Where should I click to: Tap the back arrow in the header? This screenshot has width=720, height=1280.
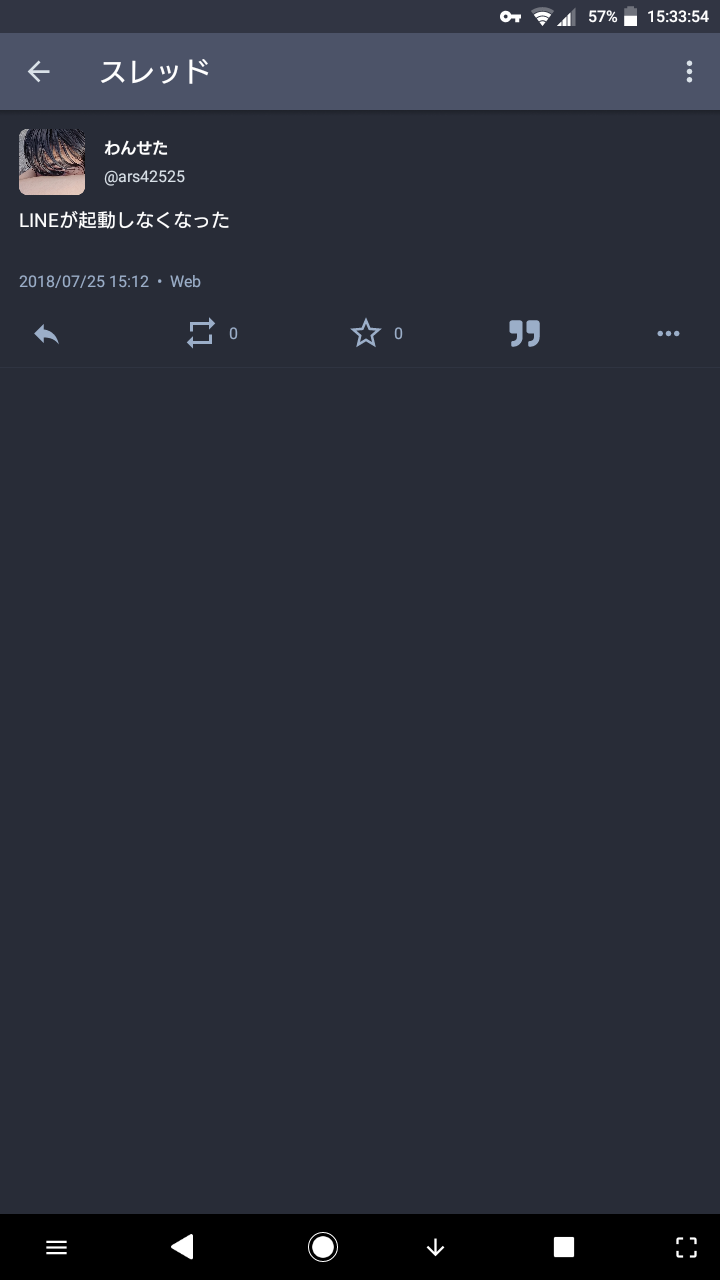point(38,71)
